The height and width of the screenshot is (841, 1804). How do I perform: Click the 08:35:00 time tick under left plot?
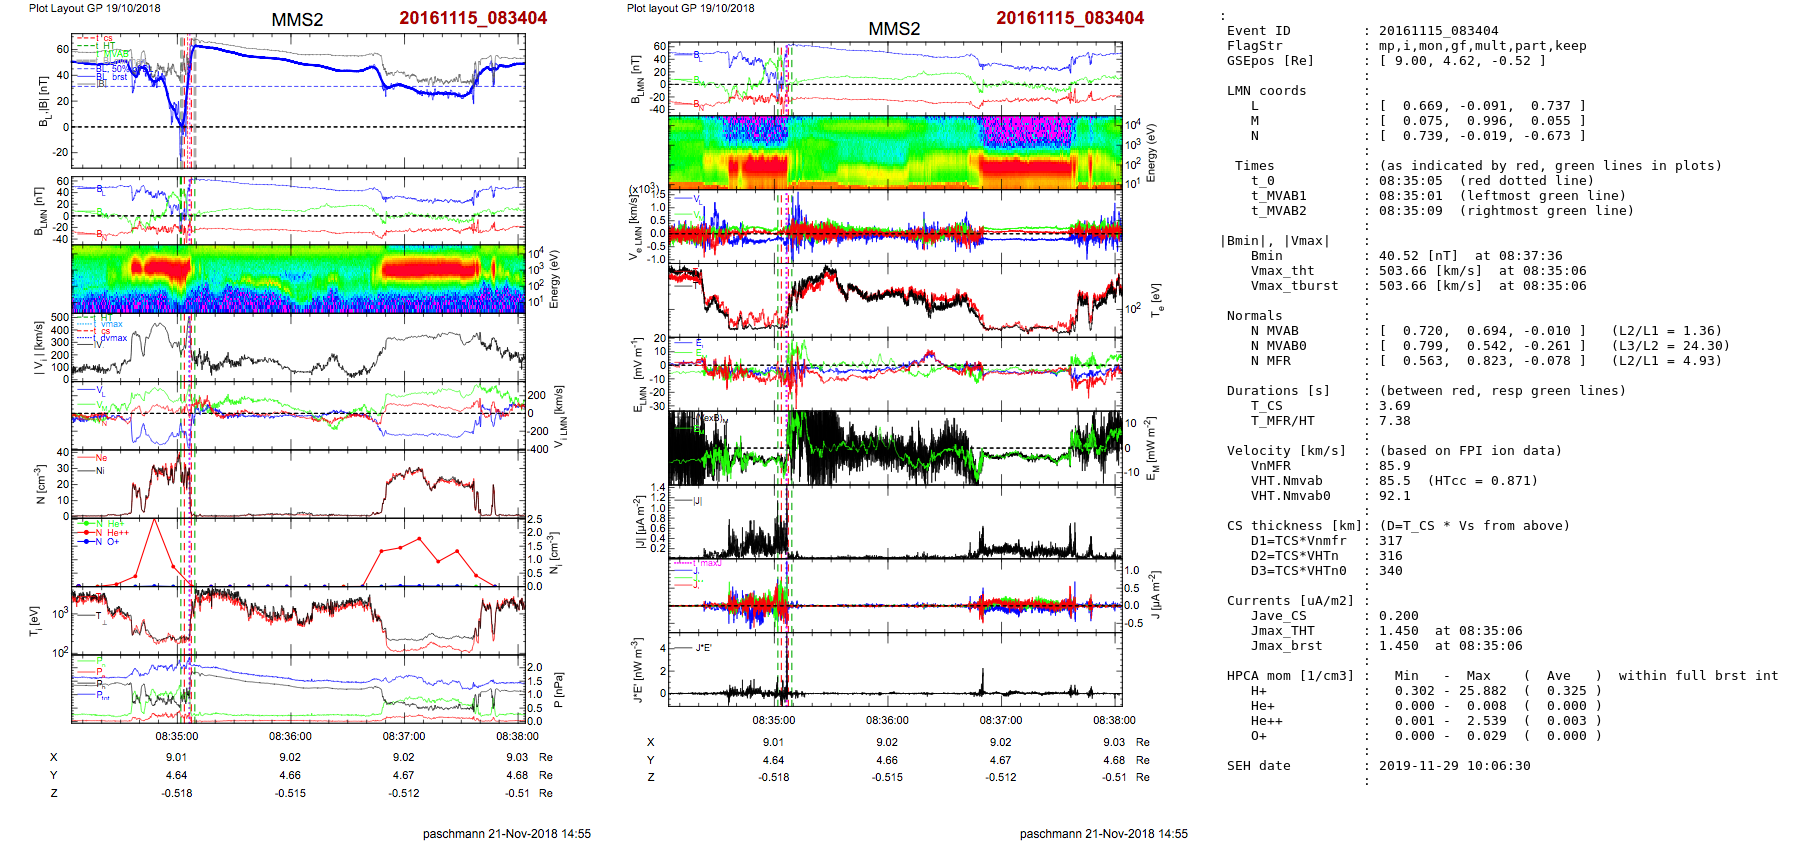[177, 736]
